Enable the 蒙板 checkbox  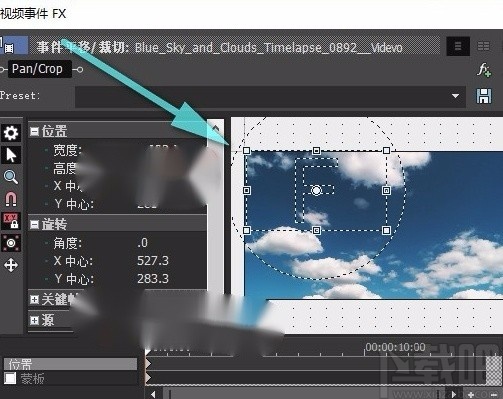pos(10,378)
